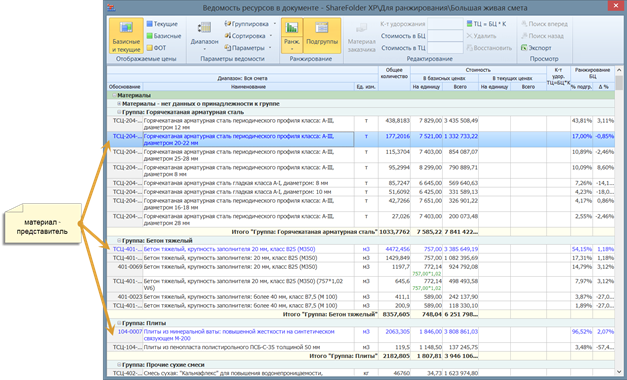627x380 pixels.
Task: Click Поиск вперед search button
Action: click(544, 24)
